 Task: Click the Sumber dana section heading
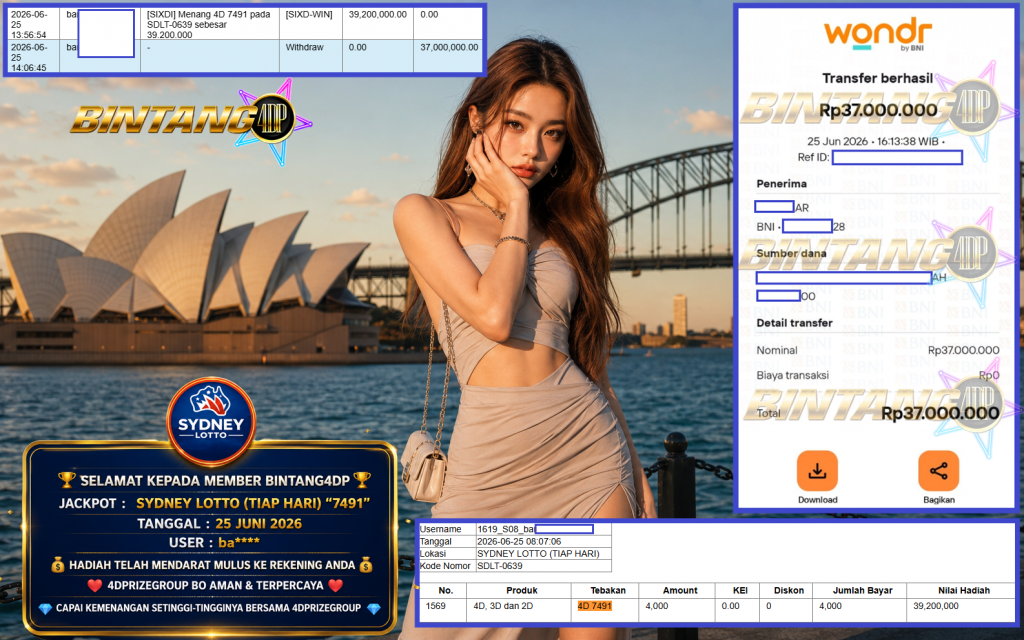click(791, 253)
